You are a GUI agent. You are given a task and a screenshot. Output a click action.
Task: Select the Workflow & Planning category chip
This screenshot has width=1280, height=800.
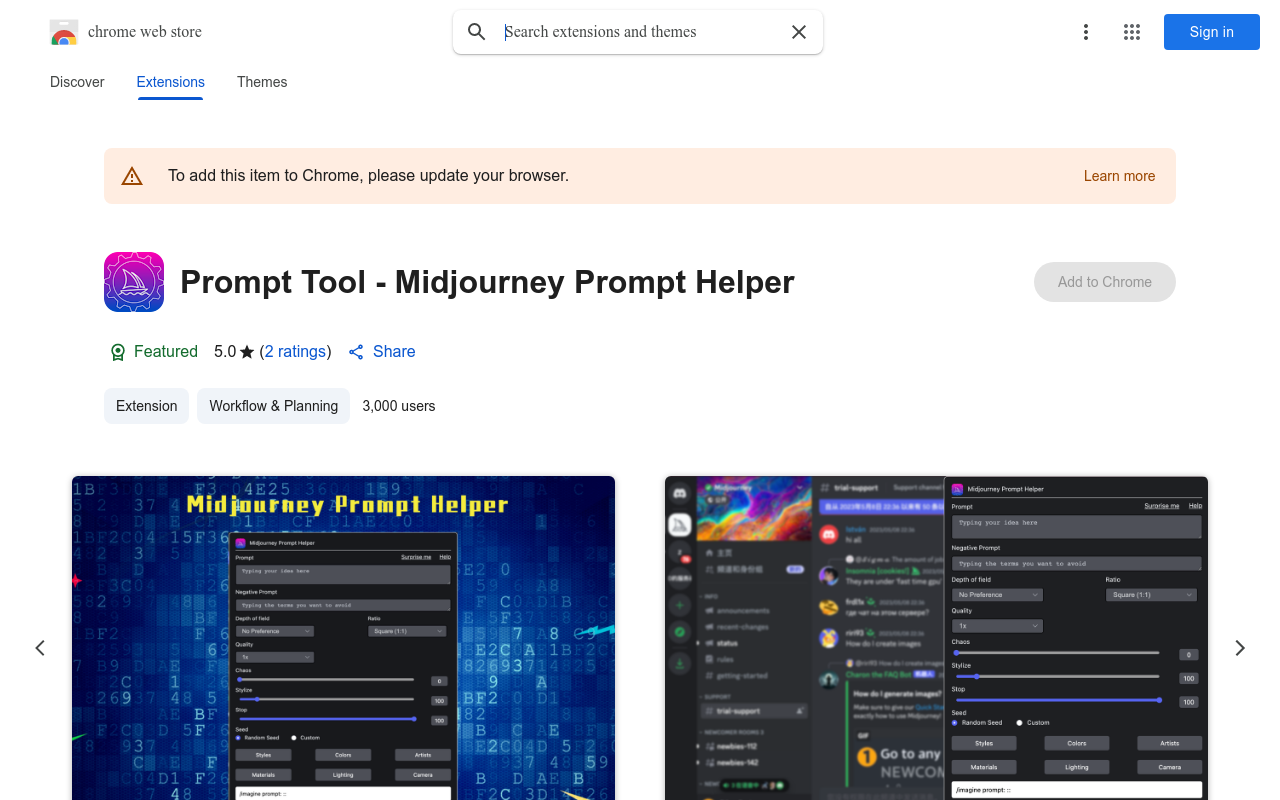pos(274,406)
